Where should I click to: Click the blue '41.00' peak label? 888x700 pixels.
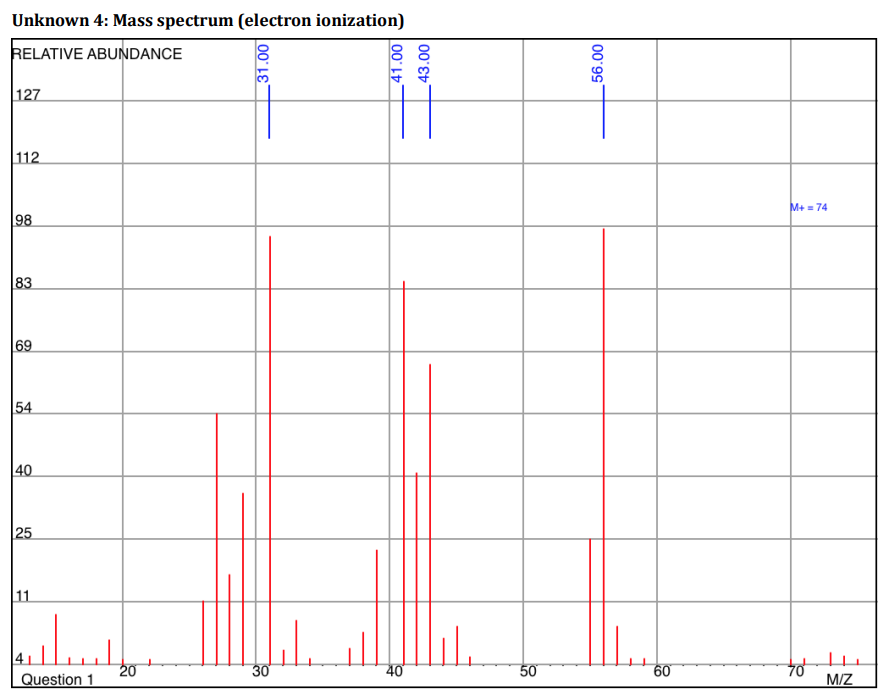397,63
